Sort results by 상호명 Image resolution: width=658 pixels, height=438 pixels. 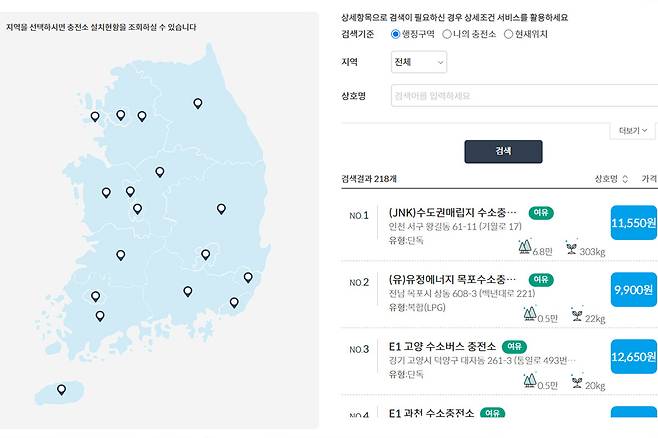pos(611,179)
